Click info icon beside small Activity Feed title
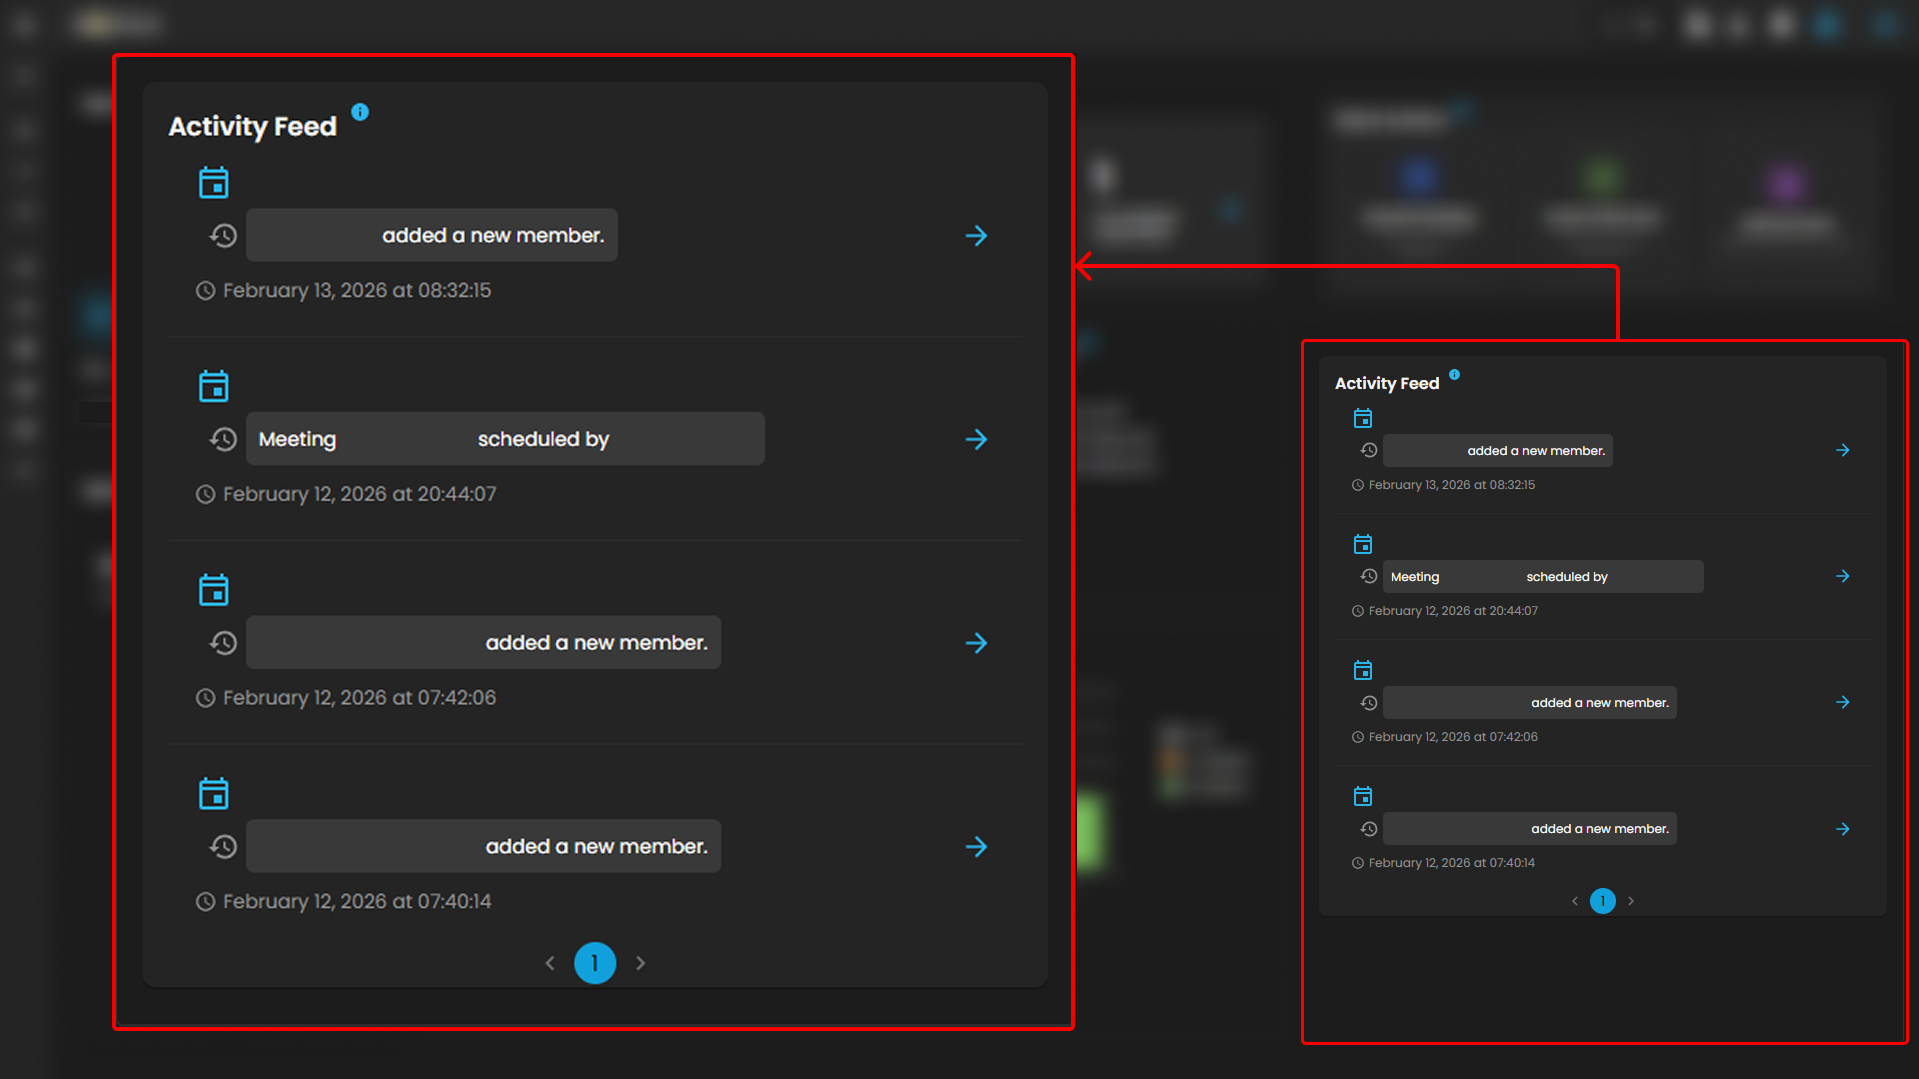The width and height of the screenshot is (1919, 1079). [1454, 375]
